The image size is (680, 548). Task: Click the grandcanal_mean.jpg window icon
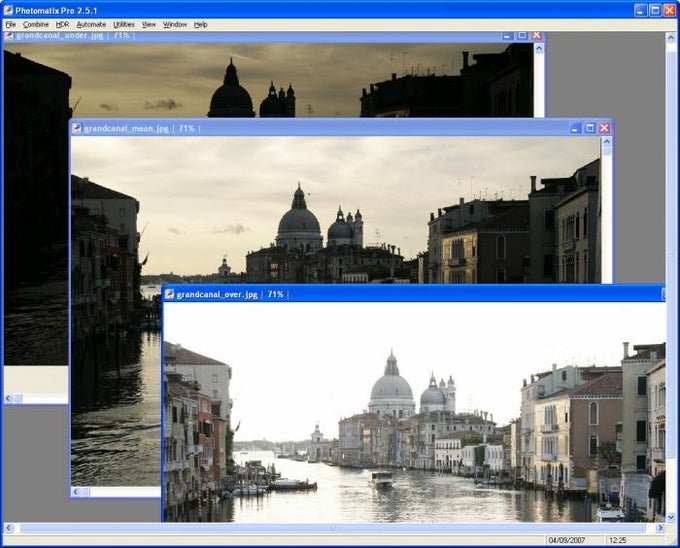tap(77, 128)
